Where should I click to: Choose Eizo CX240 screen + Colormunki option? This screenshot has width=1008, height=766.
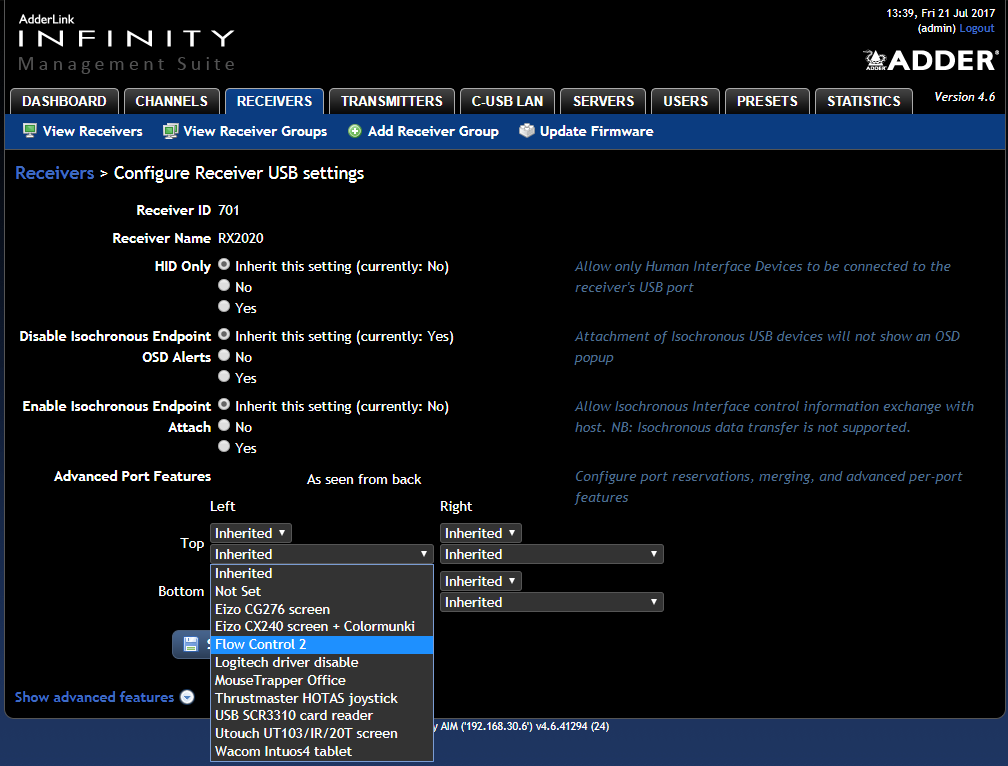click(321, 627)
